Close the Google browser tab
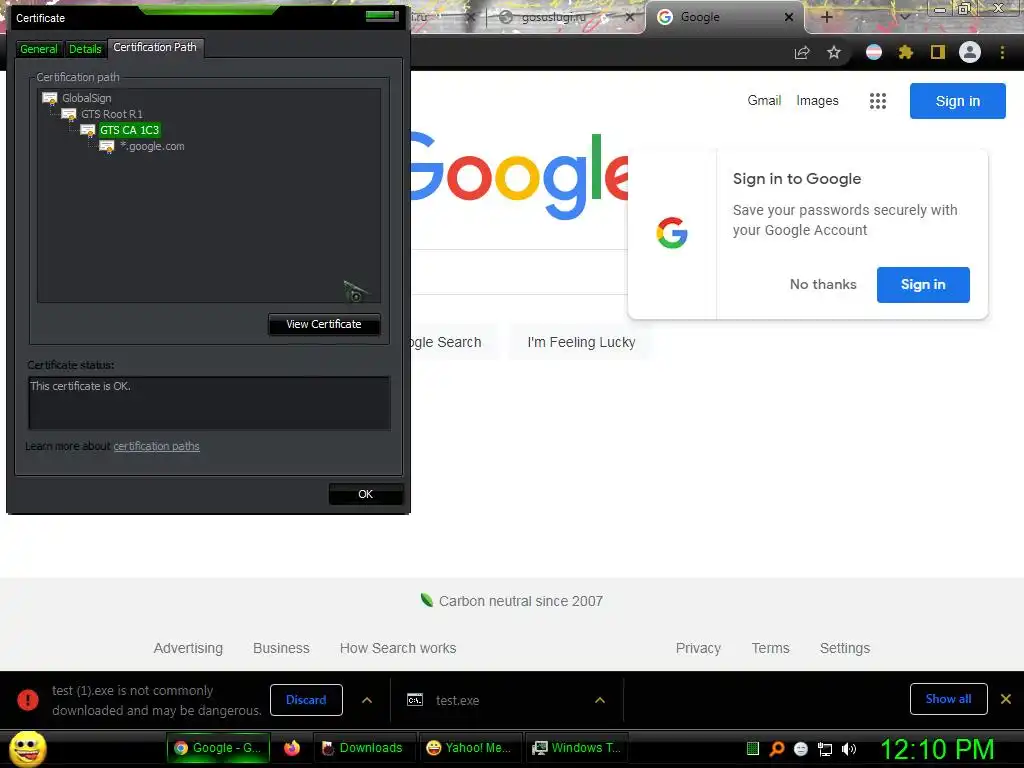Viewport: 1024px width, 768px height. point(789,17)
